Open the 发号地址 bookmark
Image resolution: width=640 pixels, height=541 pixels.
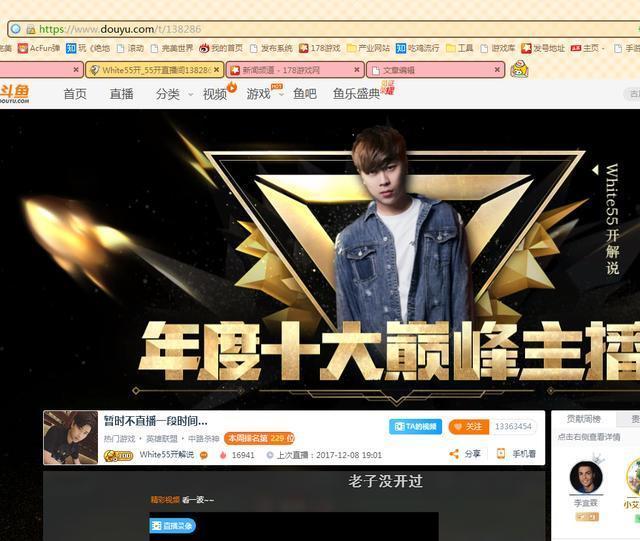click(543, 48)
